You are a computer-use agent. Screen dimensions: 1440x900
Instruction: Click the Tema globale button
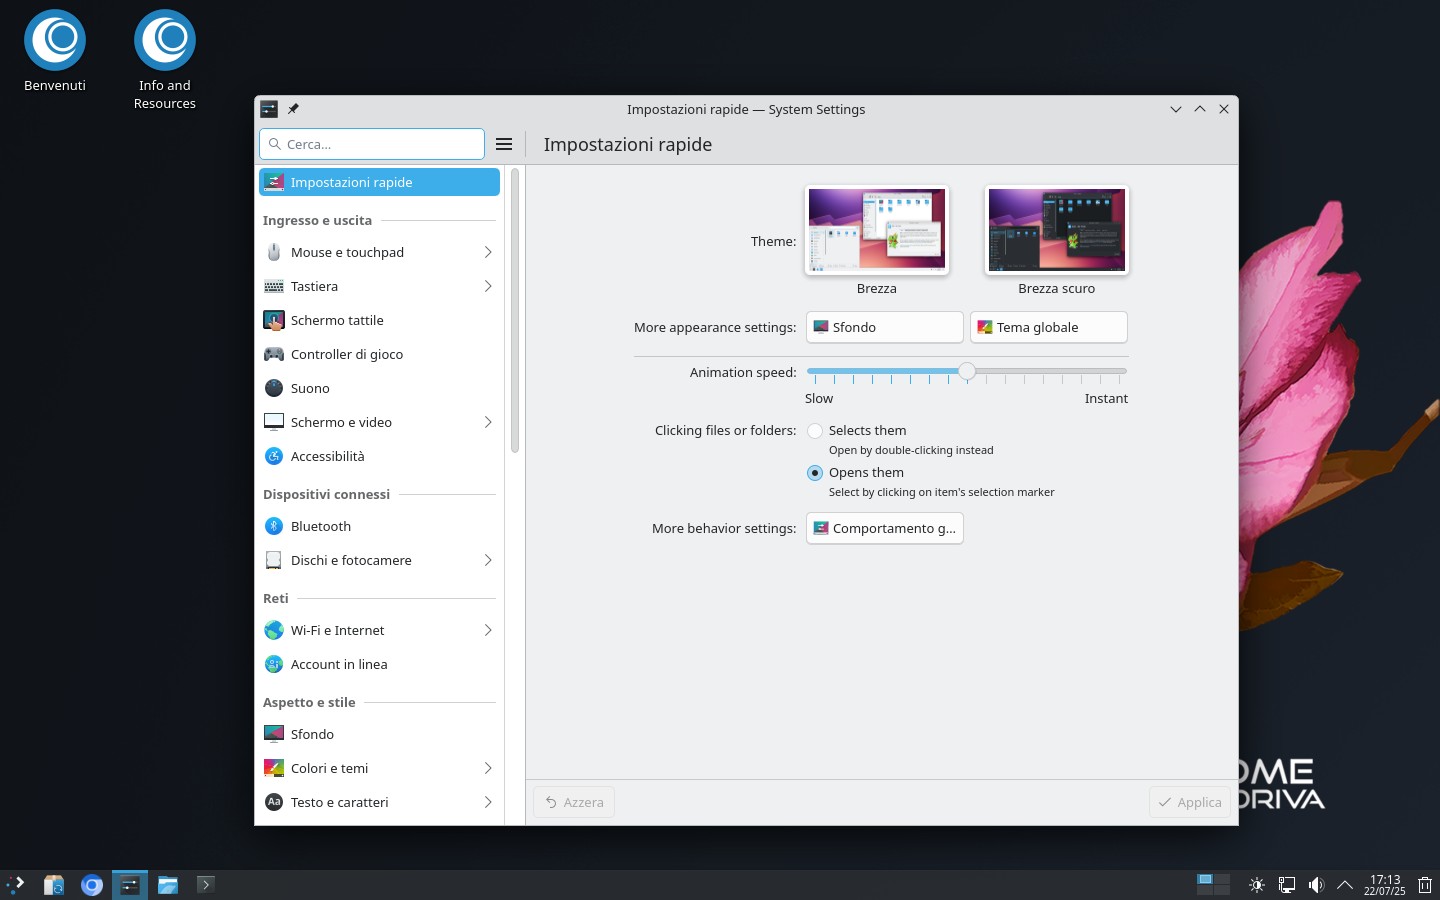tap(1048, 327)
